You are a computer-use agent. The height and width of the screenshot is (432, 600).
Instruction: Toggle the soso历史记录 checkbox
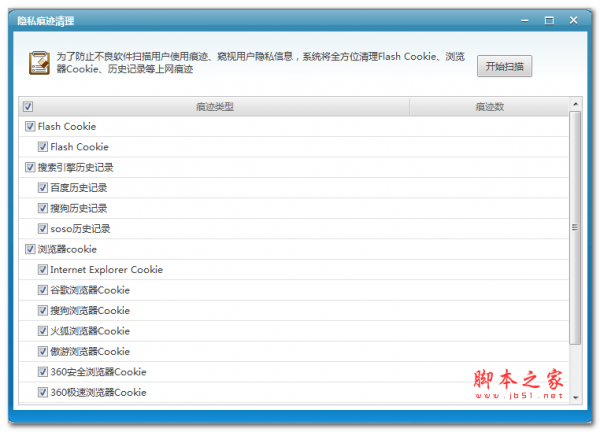pyautogui.click(x=42, y=228)
